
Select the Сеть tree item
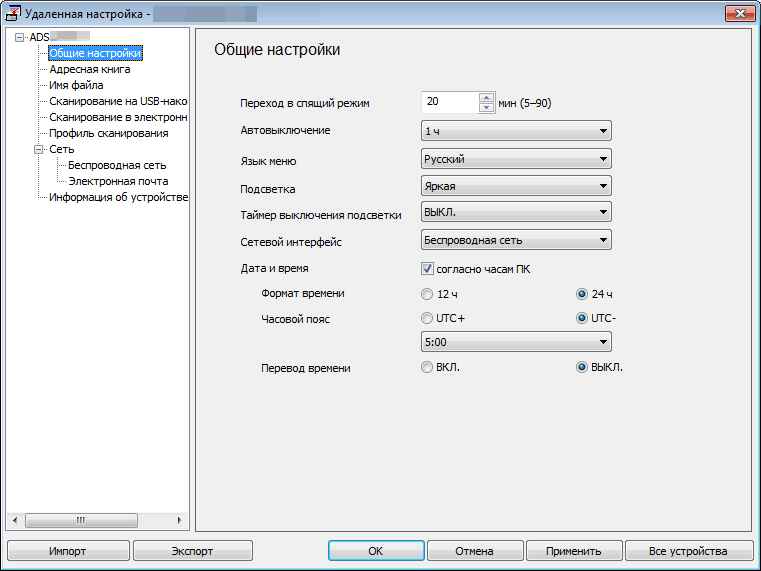[x=62, y=149]
